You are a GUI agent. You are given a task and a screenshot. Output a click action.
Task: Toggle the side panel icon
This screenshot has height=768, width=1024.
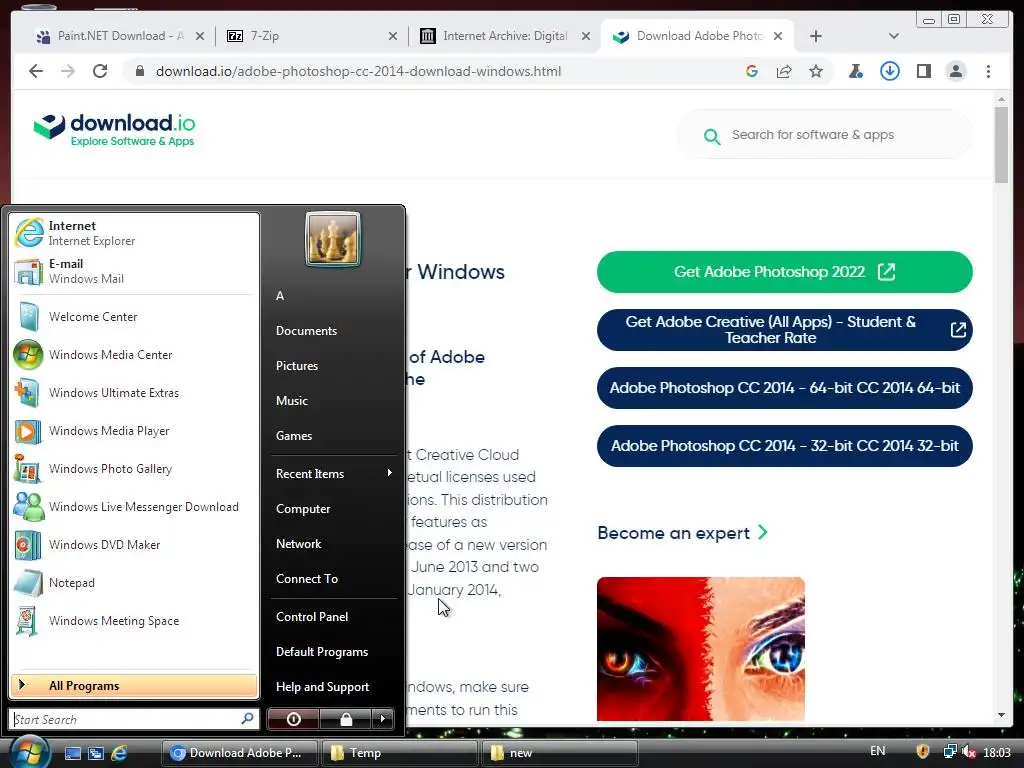(923, 71)
